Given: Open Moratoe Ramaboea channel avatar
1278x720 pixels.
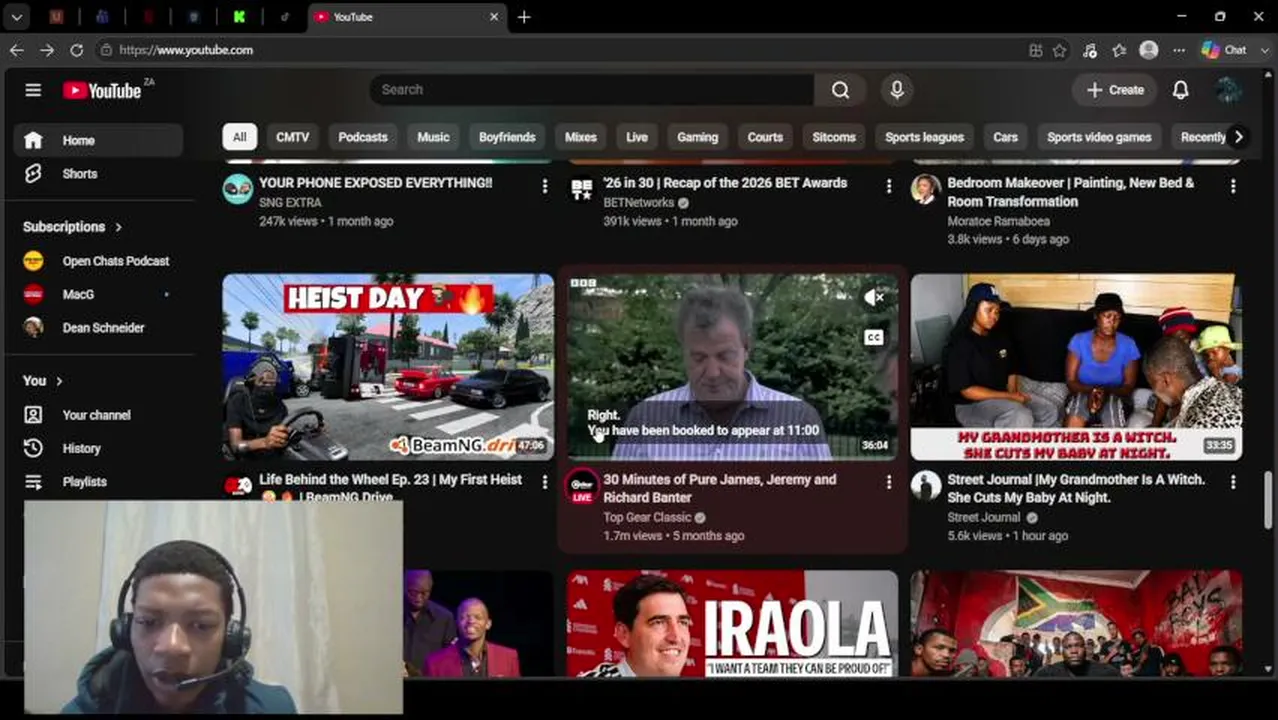Looking at the screenshot, I should click(926, 189).
